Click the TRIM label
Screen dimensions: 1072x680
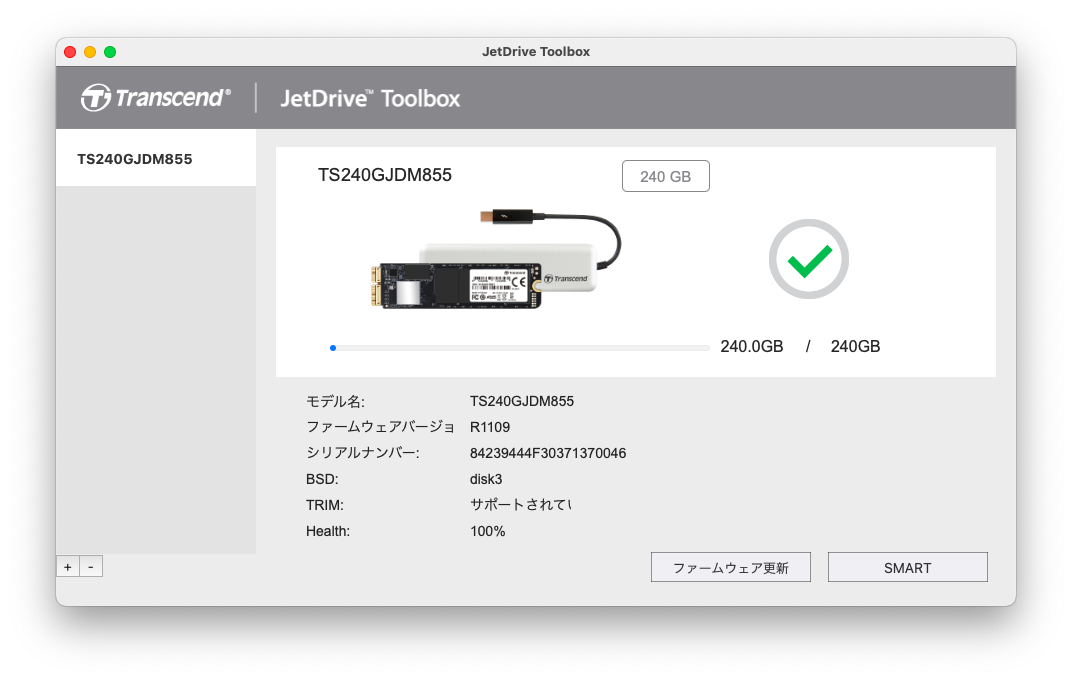pos(325,505)
